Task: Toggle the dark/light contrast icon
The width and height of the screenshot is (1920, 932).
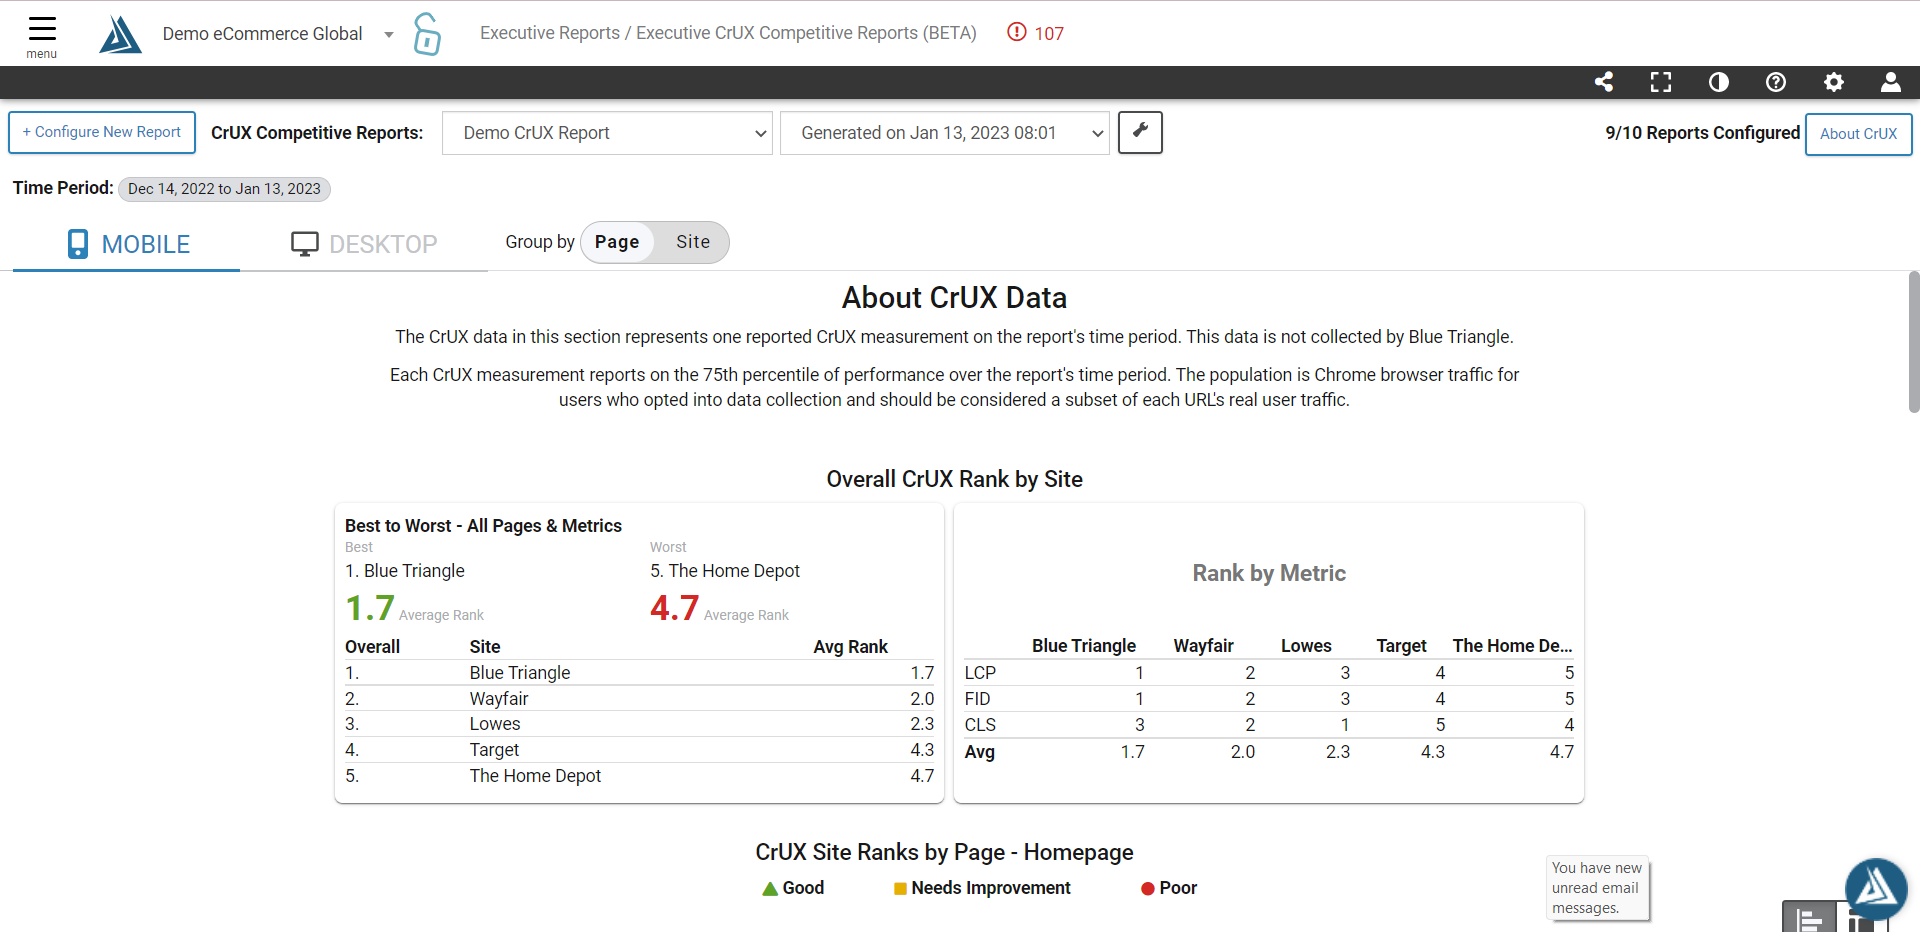Action: [1719, 82]
